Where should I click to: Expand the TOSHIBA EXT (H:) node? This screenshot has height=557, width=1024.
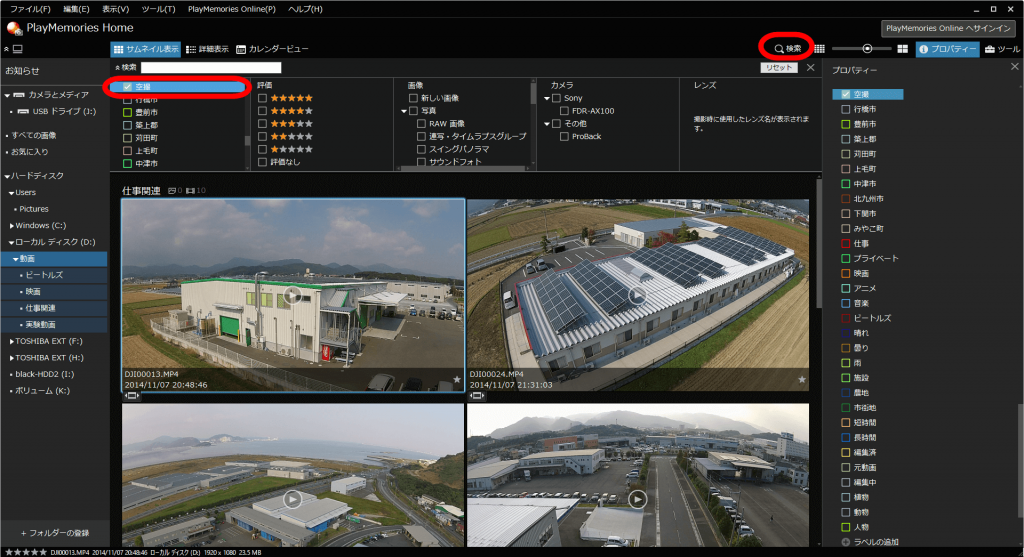point(12,358)
